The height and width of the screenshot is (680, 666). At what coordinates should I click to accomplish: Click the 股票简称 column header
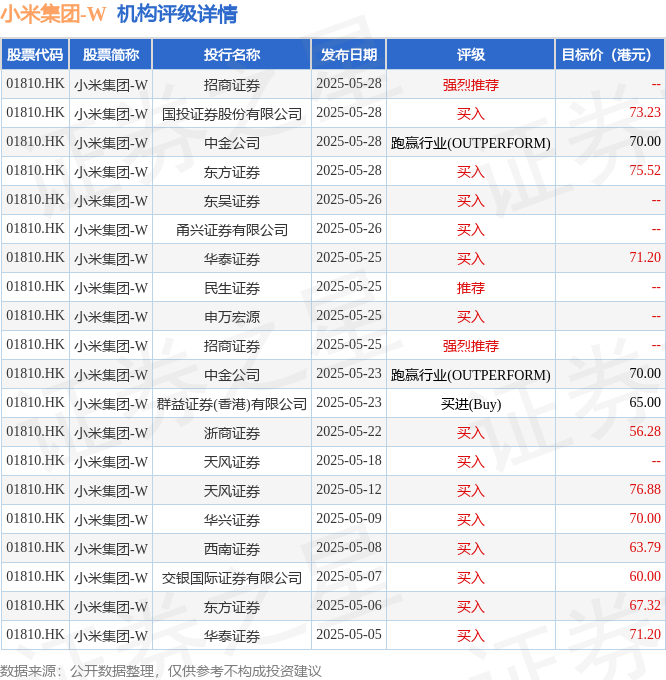111,55
